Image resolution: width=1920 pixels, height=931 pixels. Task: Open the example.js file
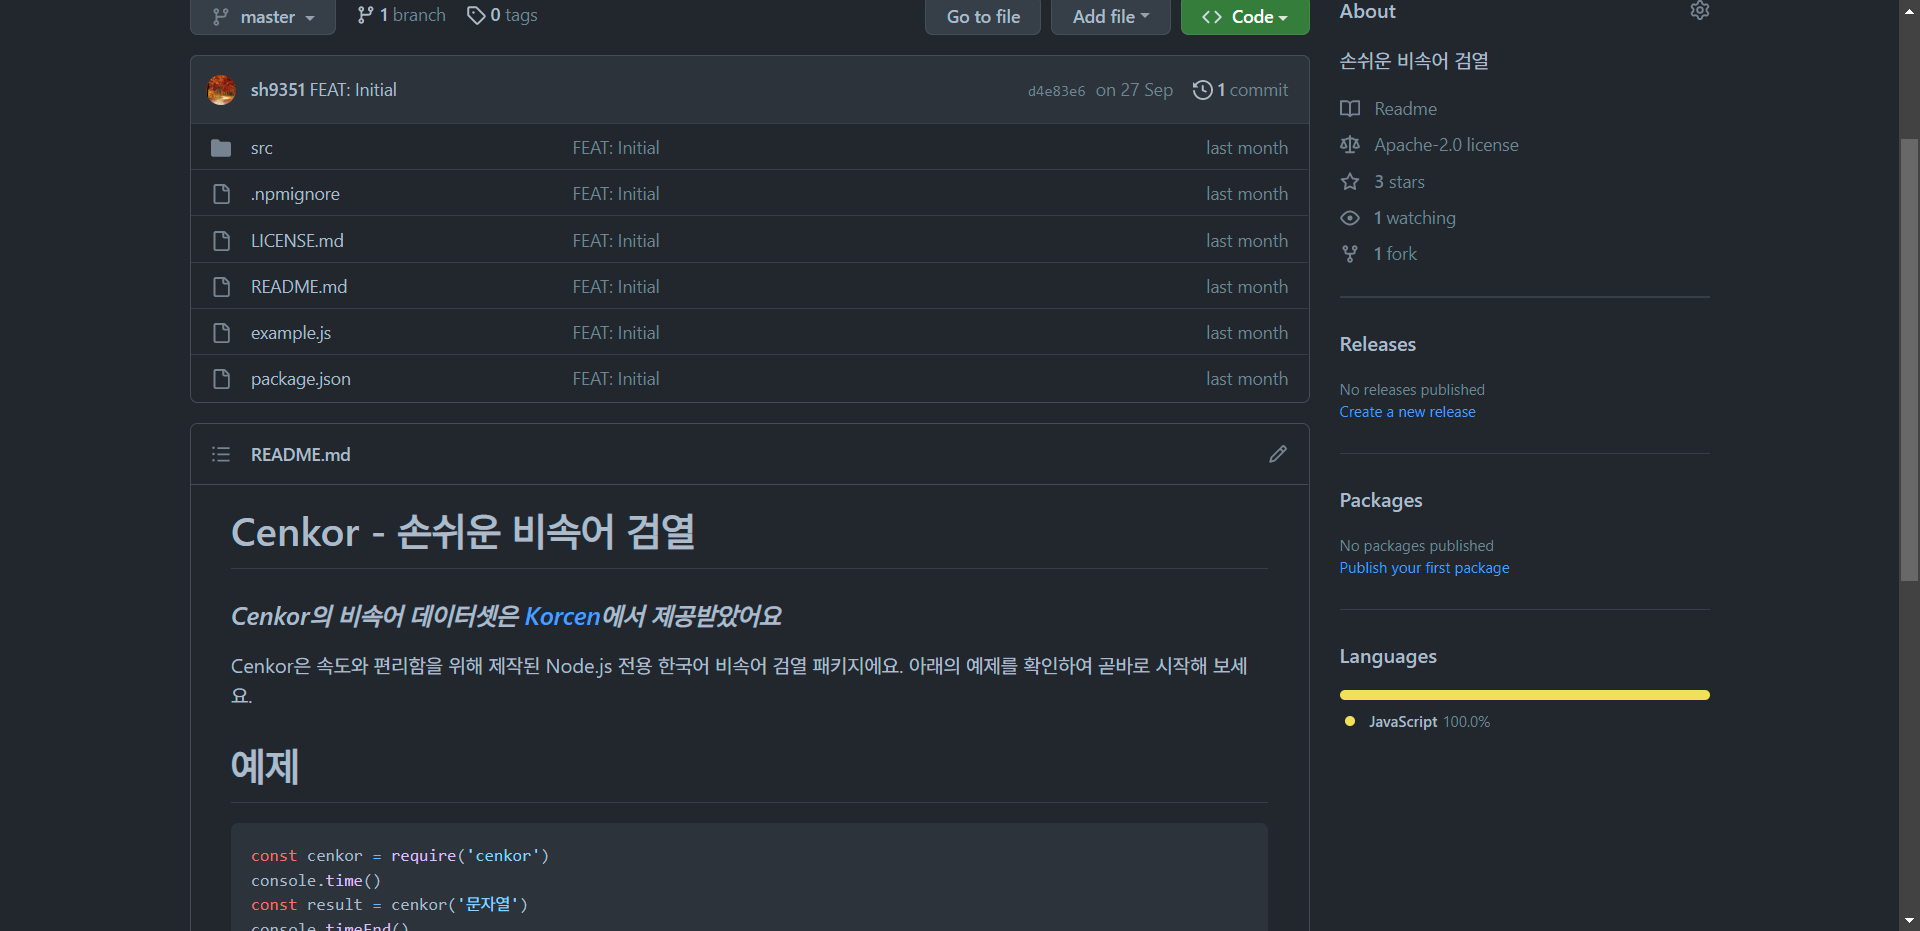290,333
